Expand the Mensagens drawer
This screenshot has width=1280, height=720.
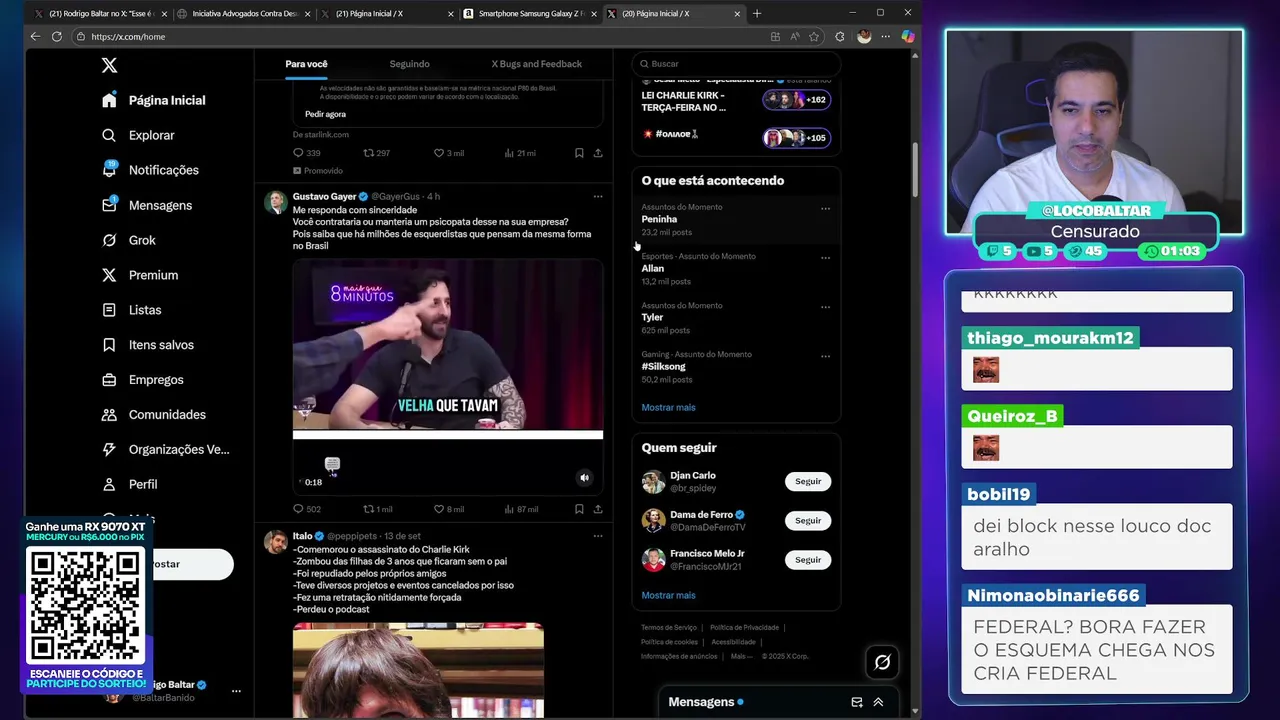pos(878,702)
